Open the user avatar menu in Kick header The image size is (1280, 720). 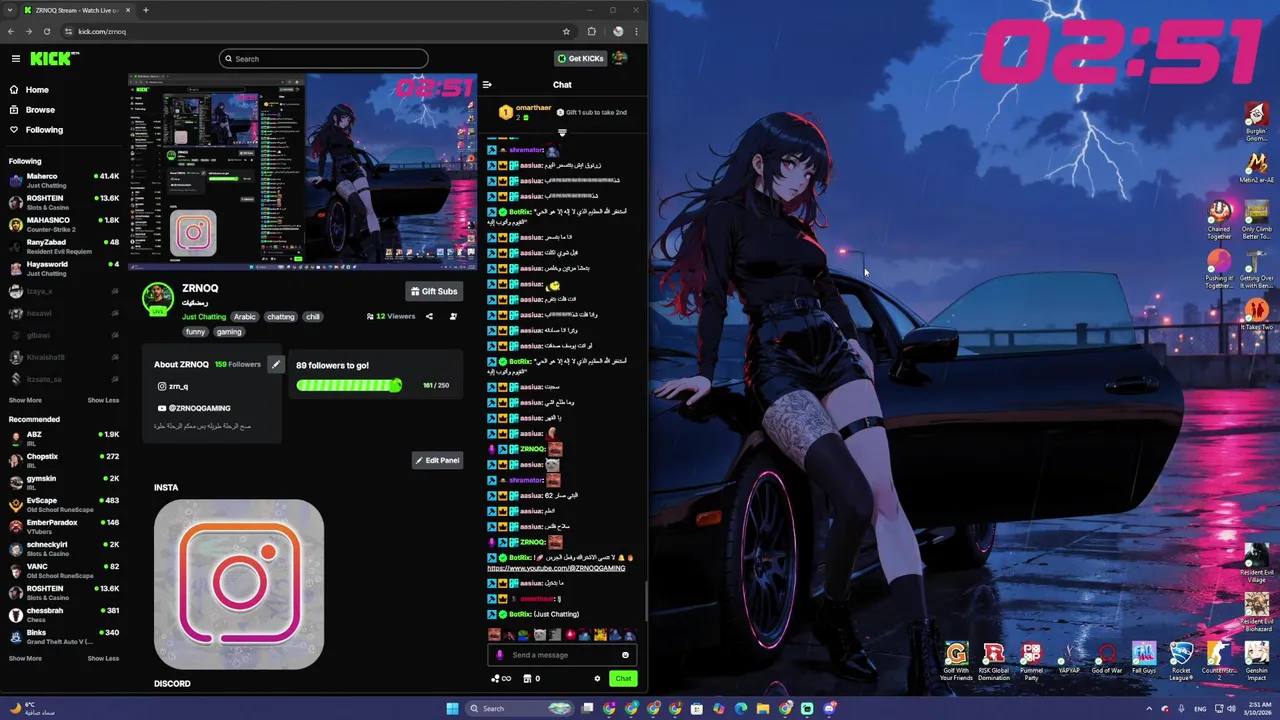[620, 59]
